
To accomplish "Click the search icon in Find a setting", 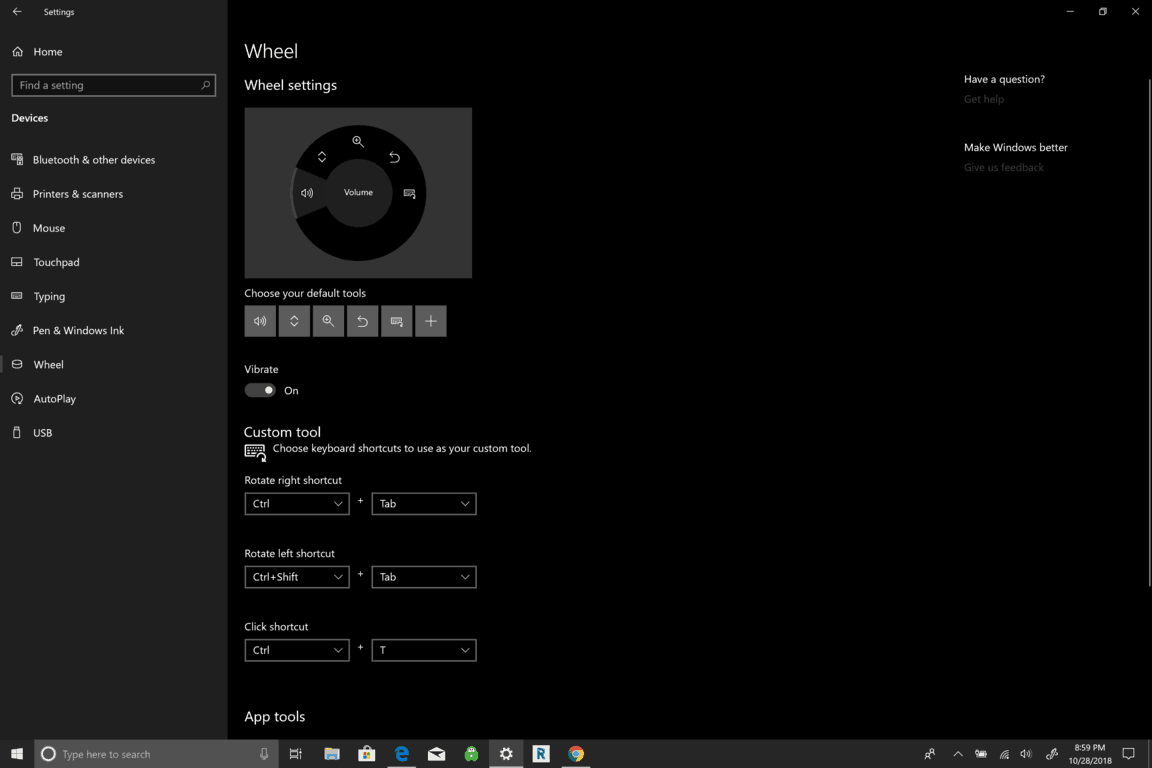I will (x=206, y=85).
